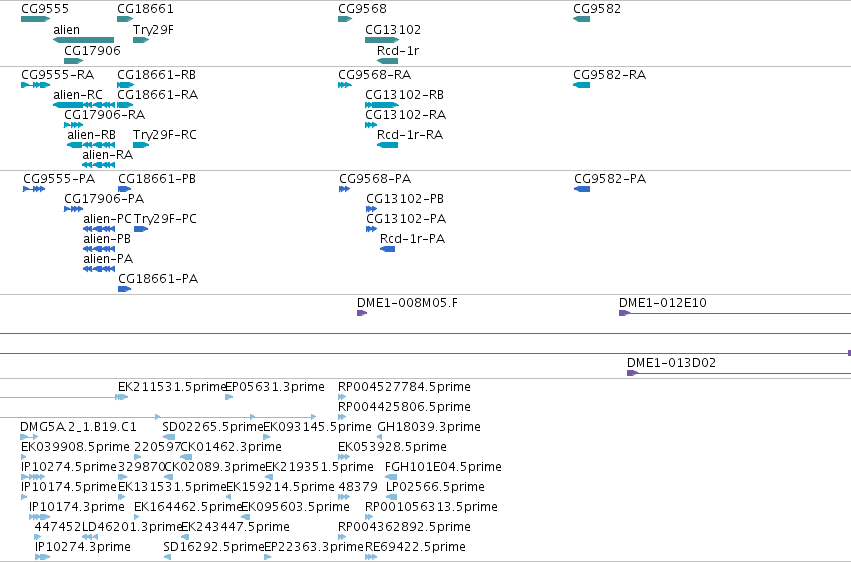The width and height of the screenshot is (851, 562).
Task: Select the Try29F gene glyph
Action: [141, 40]
